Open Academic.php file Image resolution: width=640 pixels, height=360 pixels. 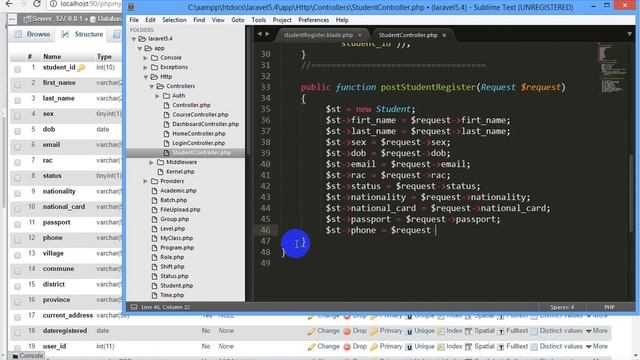[x=178, y=191]
